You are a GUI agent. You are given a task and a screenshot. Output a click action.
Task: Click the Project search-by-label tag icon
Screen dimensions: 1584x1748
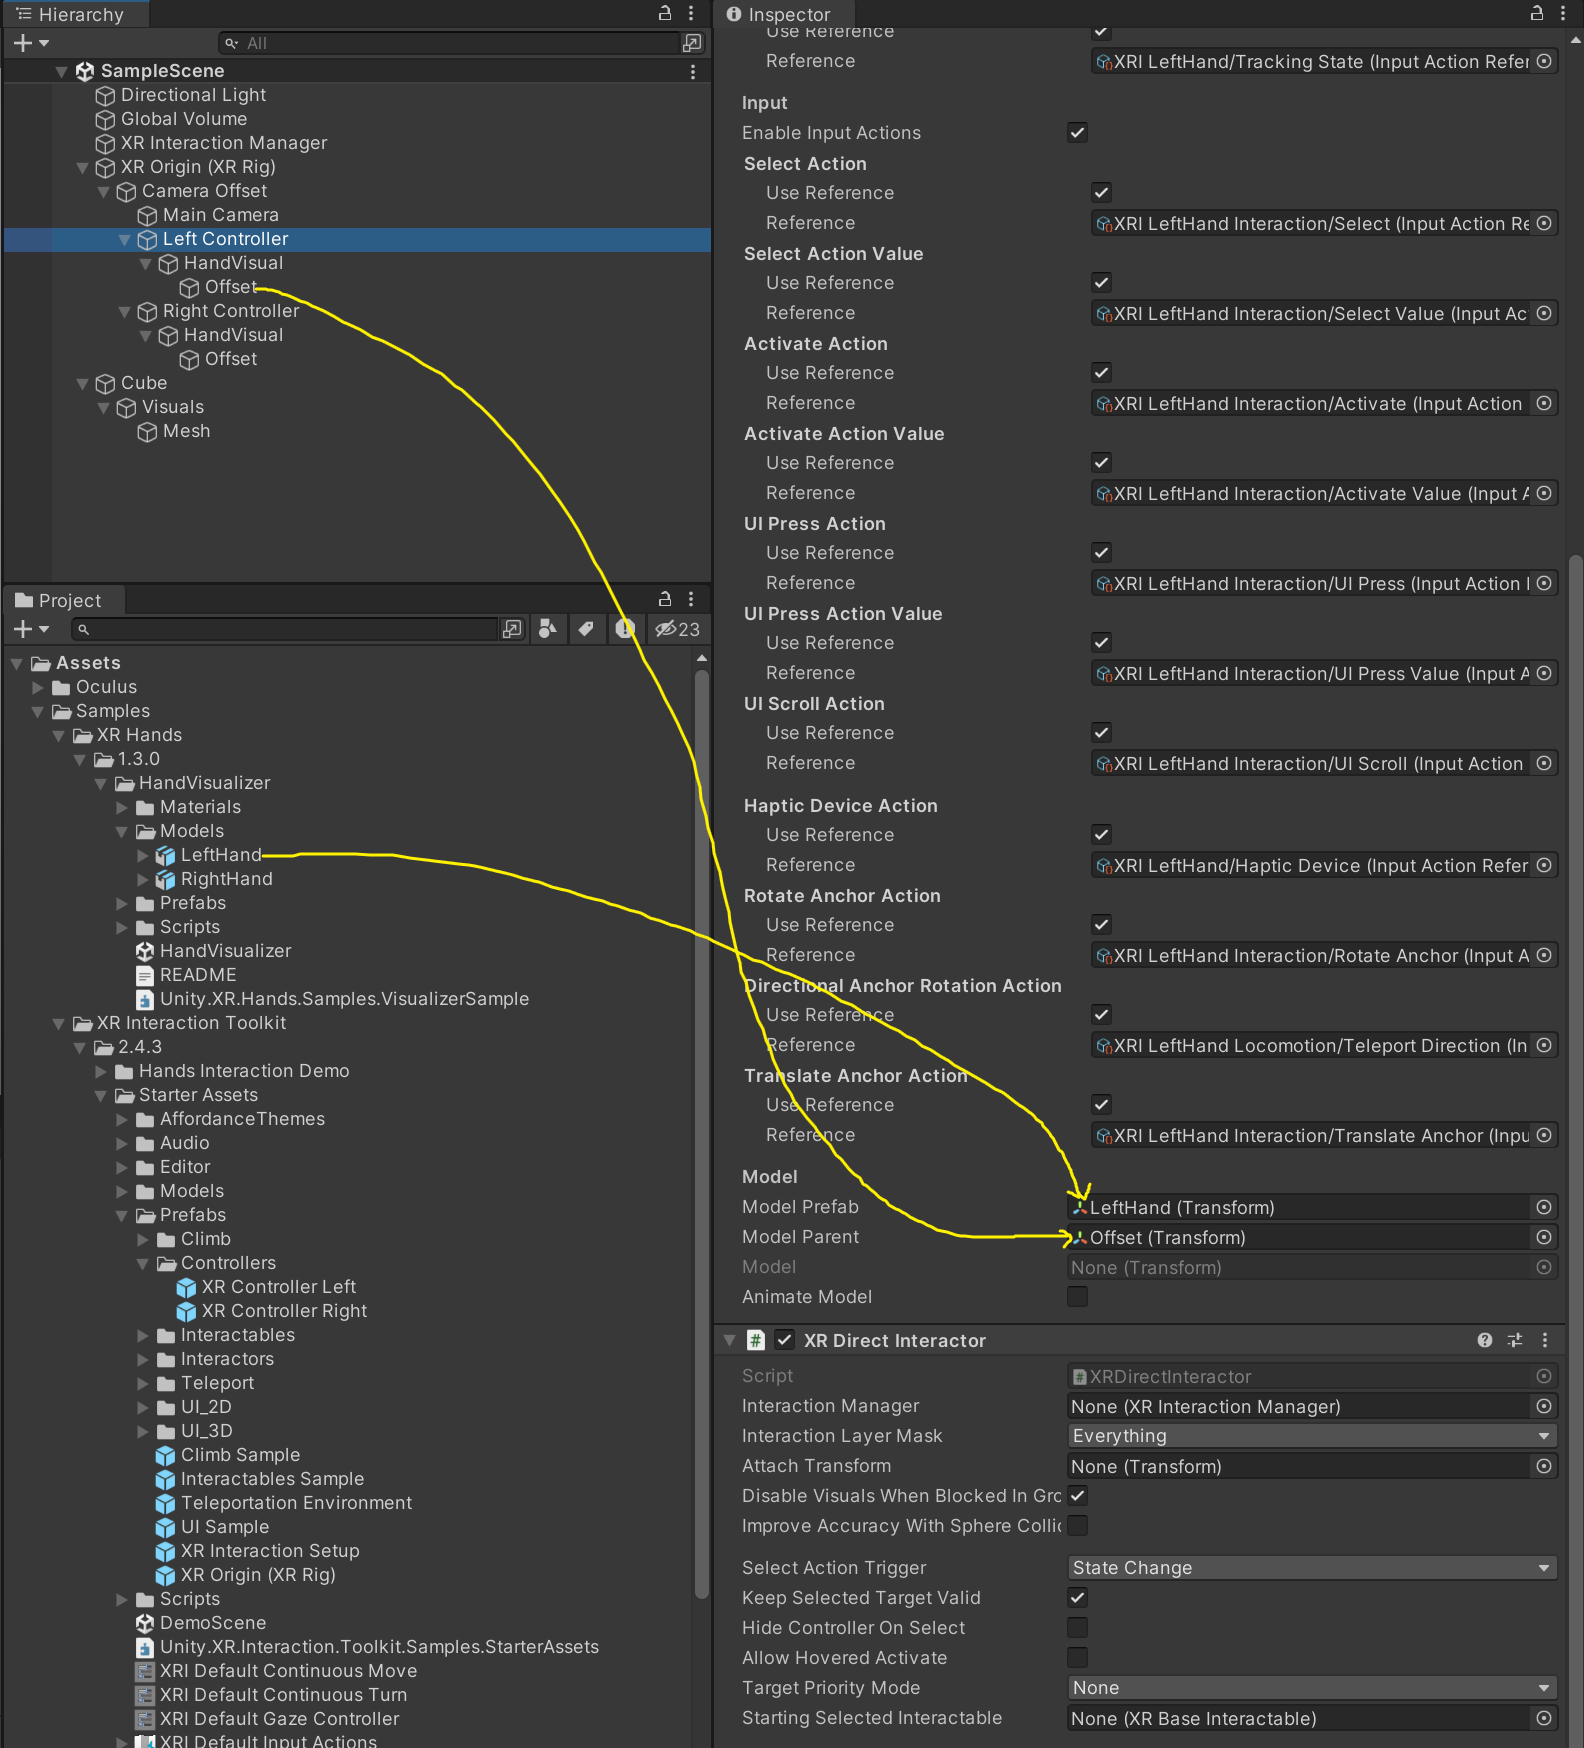click(586, 629)
